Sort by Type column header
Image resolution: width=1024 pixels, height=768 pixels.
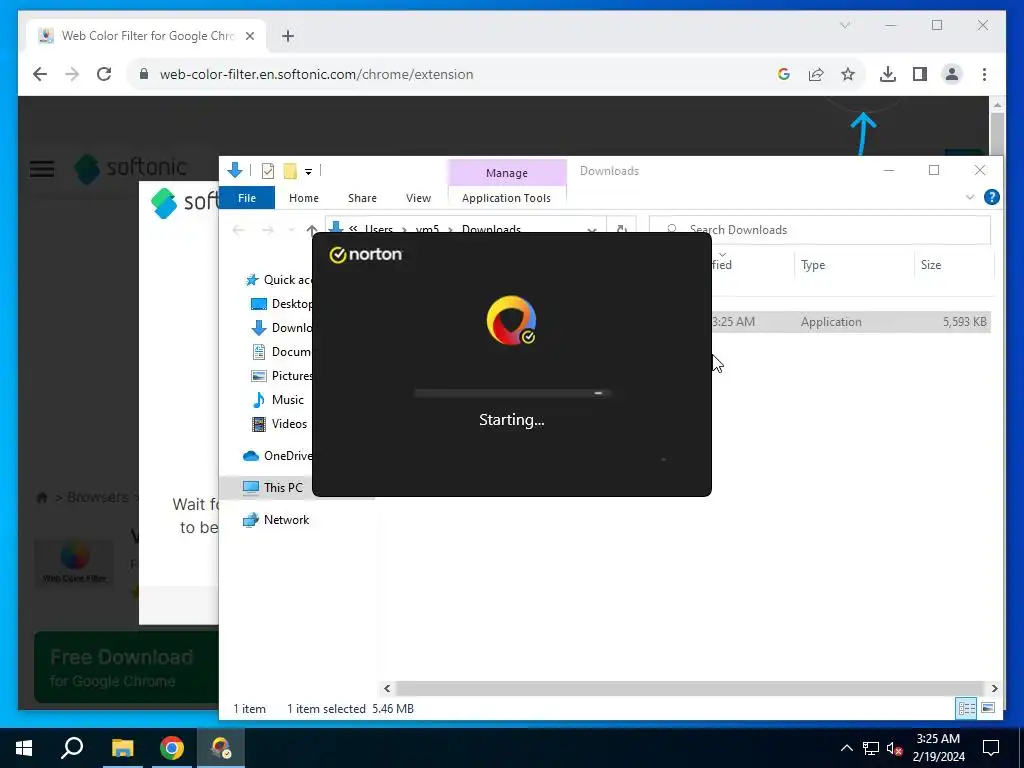(813, 264)
